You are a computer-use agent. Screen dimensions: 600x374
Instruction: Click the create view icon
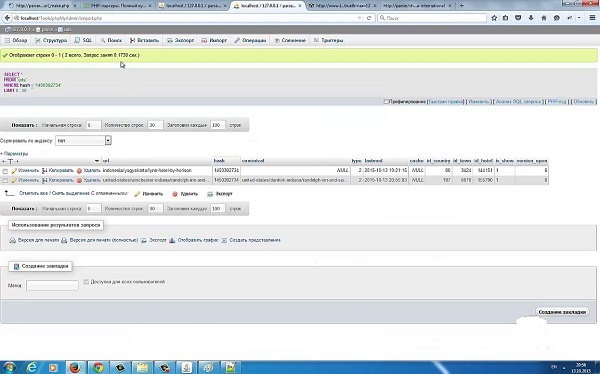(224, 240)
